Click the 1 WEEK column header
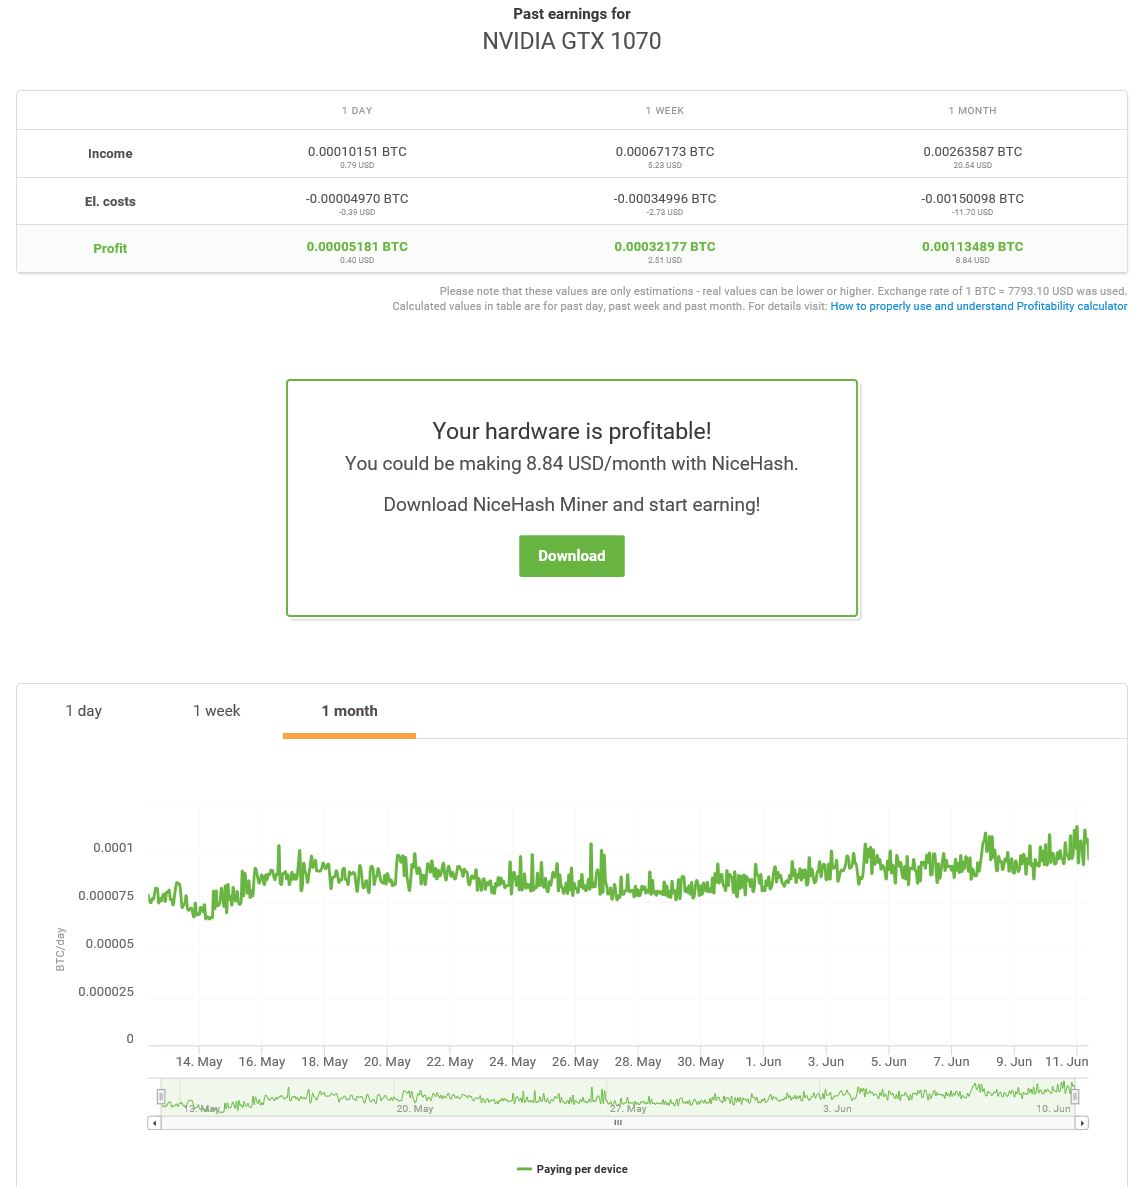Screen dimensions: 1147x1187 point(665,111)
